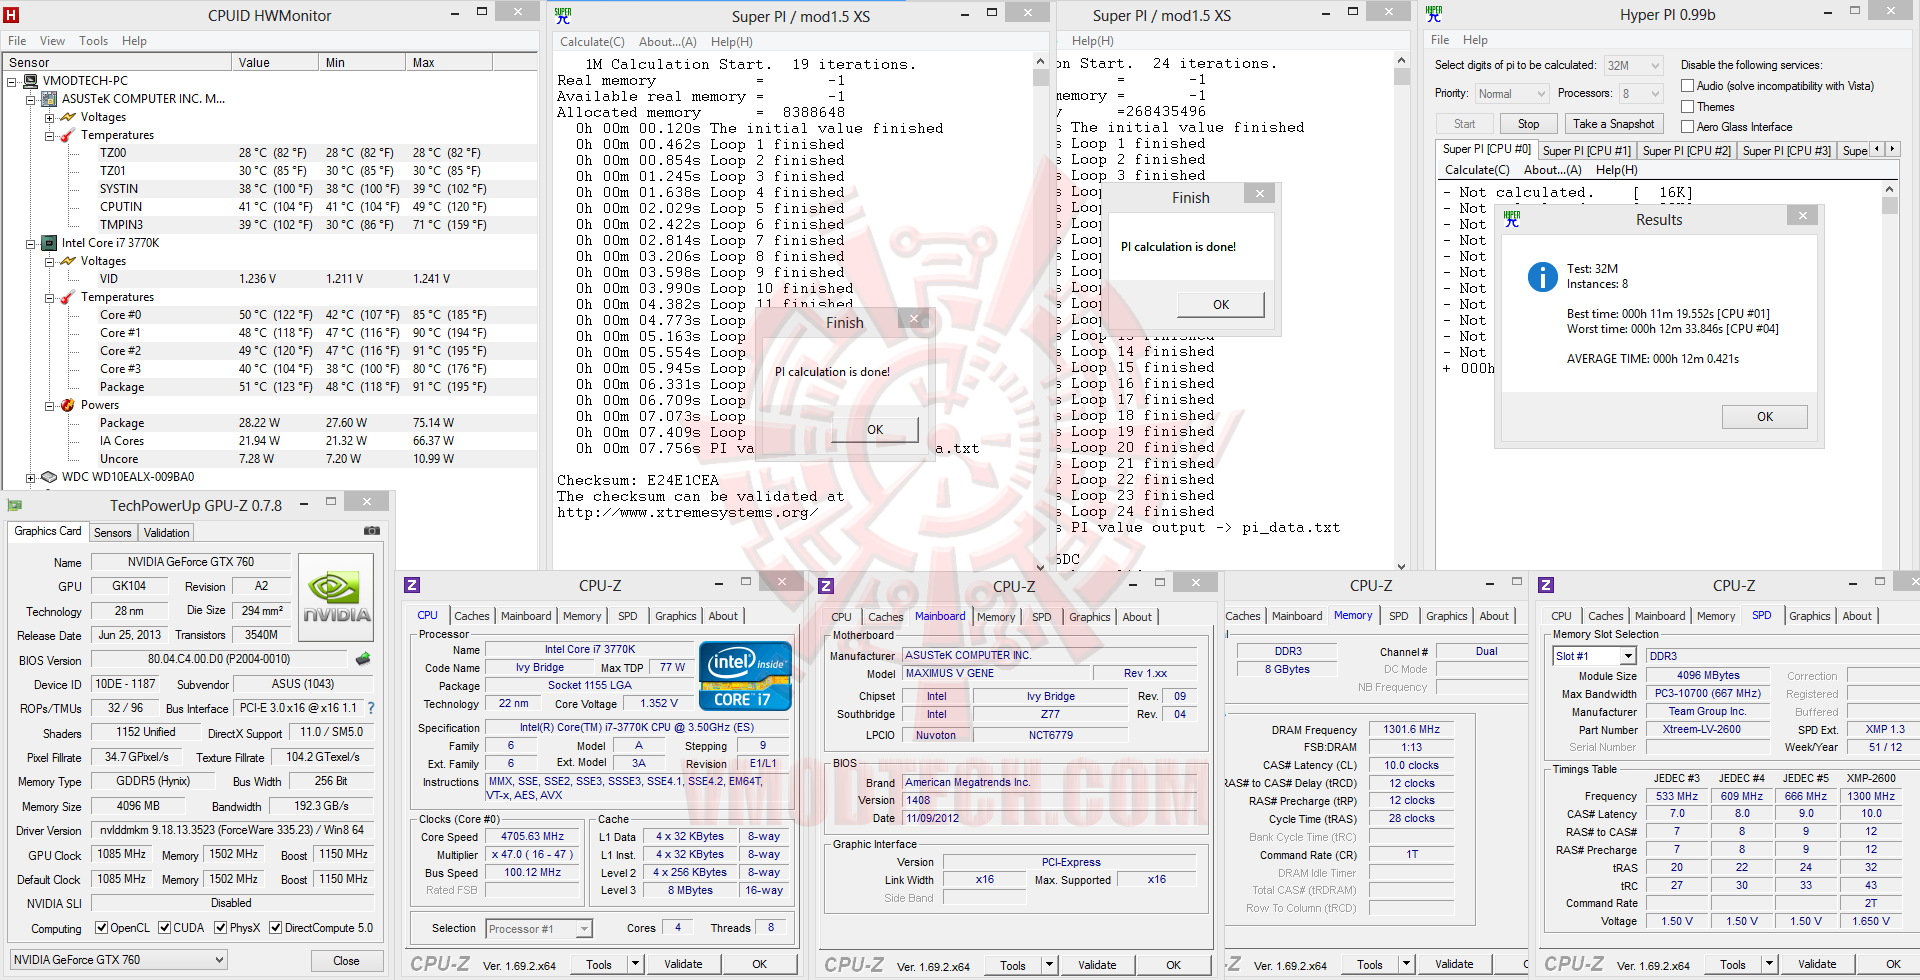This screenshot has height=980, width=1920.
Task: Open the View menu in HWMonitor
Action: tap(52, 41)
